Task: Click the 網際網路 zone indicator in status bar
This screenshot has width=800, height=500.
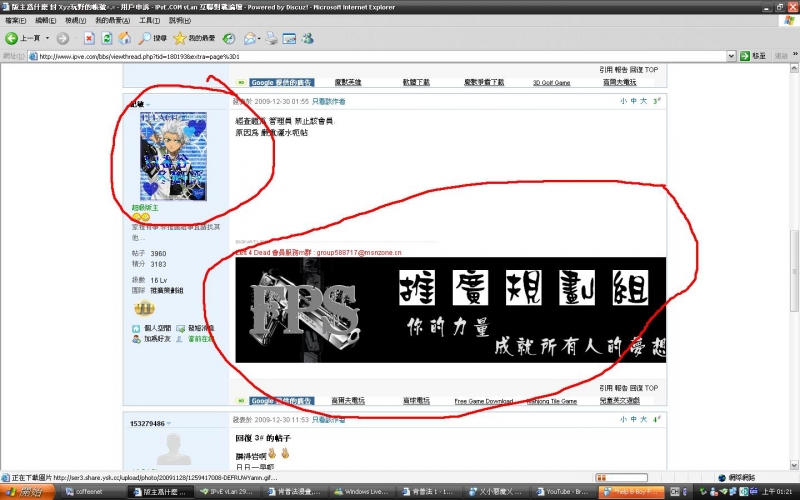Action: click(736, 478)
